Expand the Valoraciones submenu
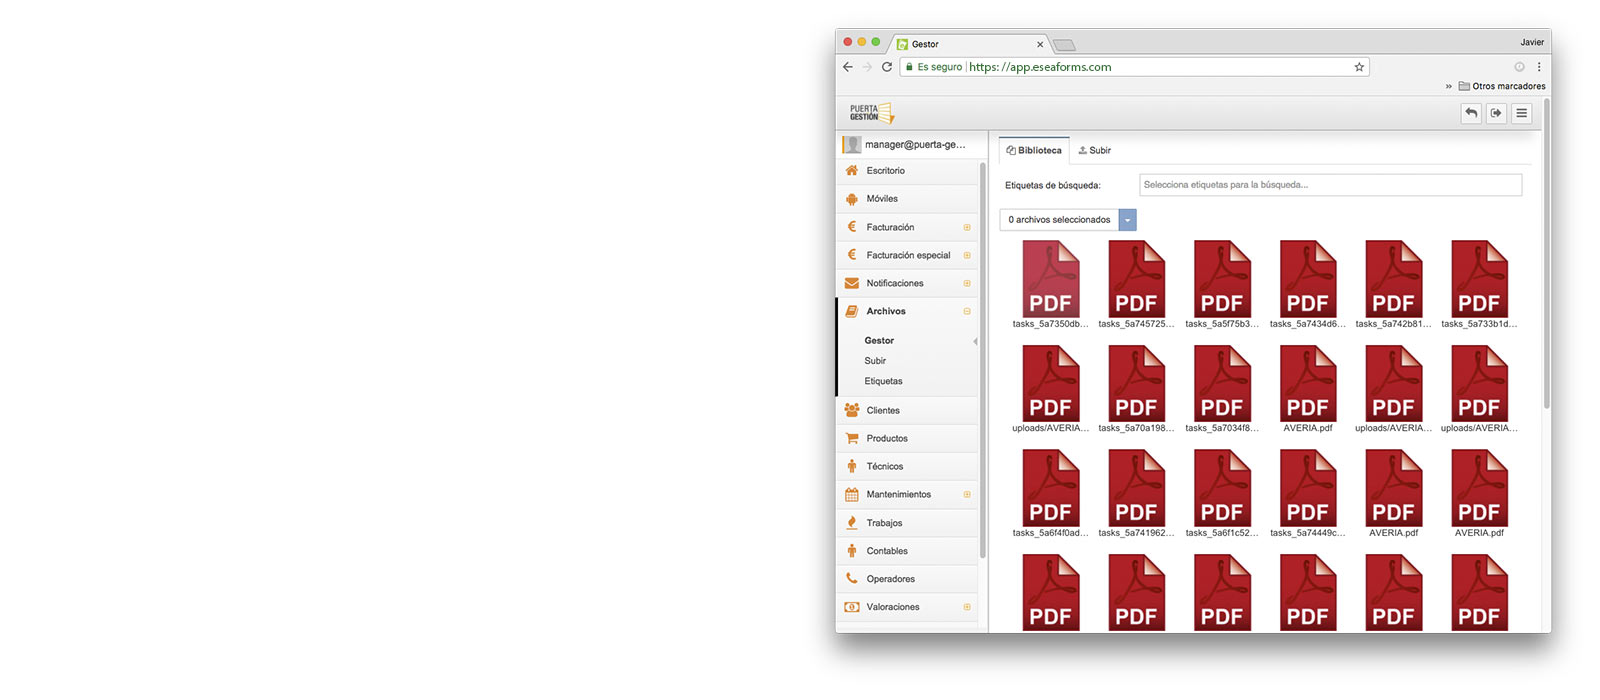Viewport: 1600px width, 700px height. 967,607
